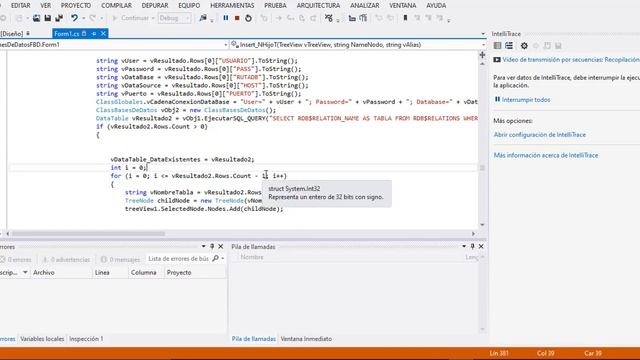Viewport: 640px width, 360px height.
Task: Switch to Ventana Inmediato tab
Action: (x=306, y=339)
